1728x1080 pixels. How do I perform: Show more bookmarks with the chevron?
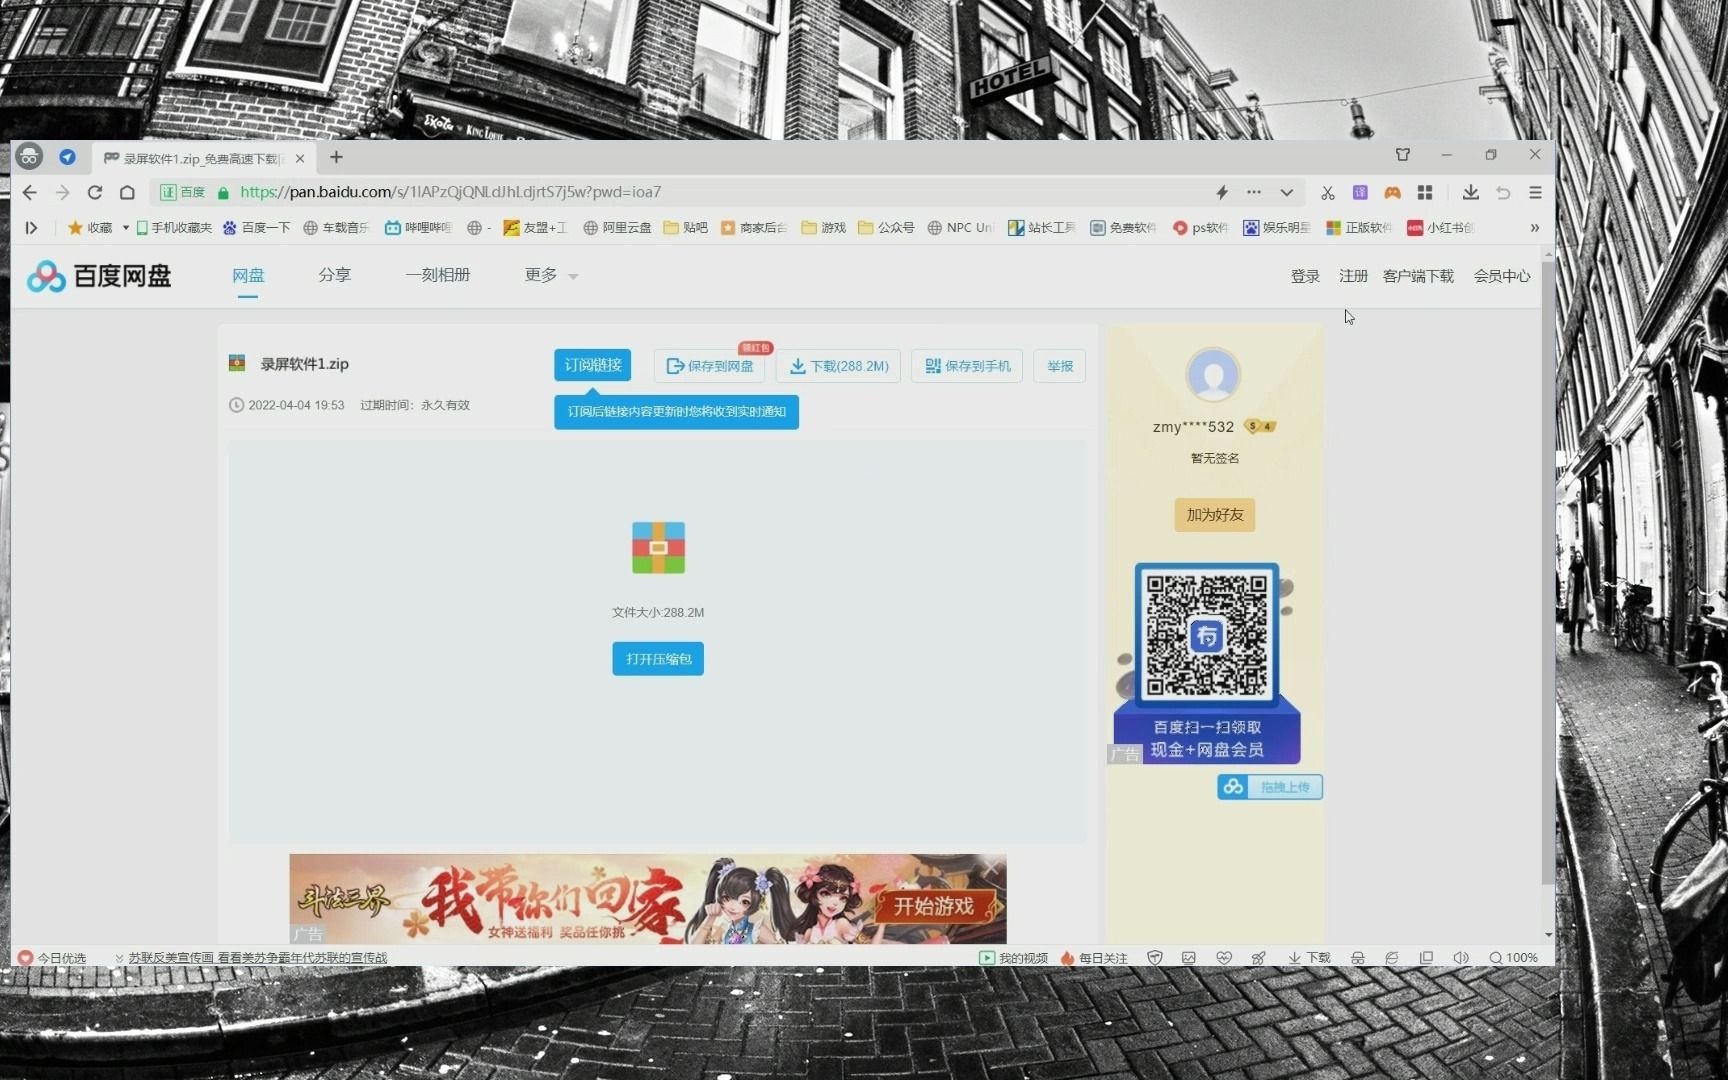click(x=1535, y=228)
